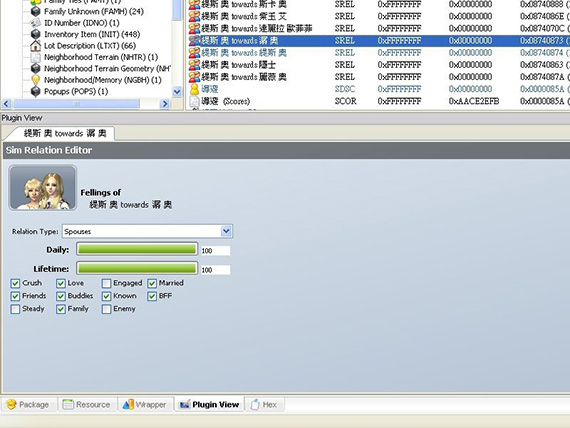Enable the Steady checkbox

[x=15, y=309]
